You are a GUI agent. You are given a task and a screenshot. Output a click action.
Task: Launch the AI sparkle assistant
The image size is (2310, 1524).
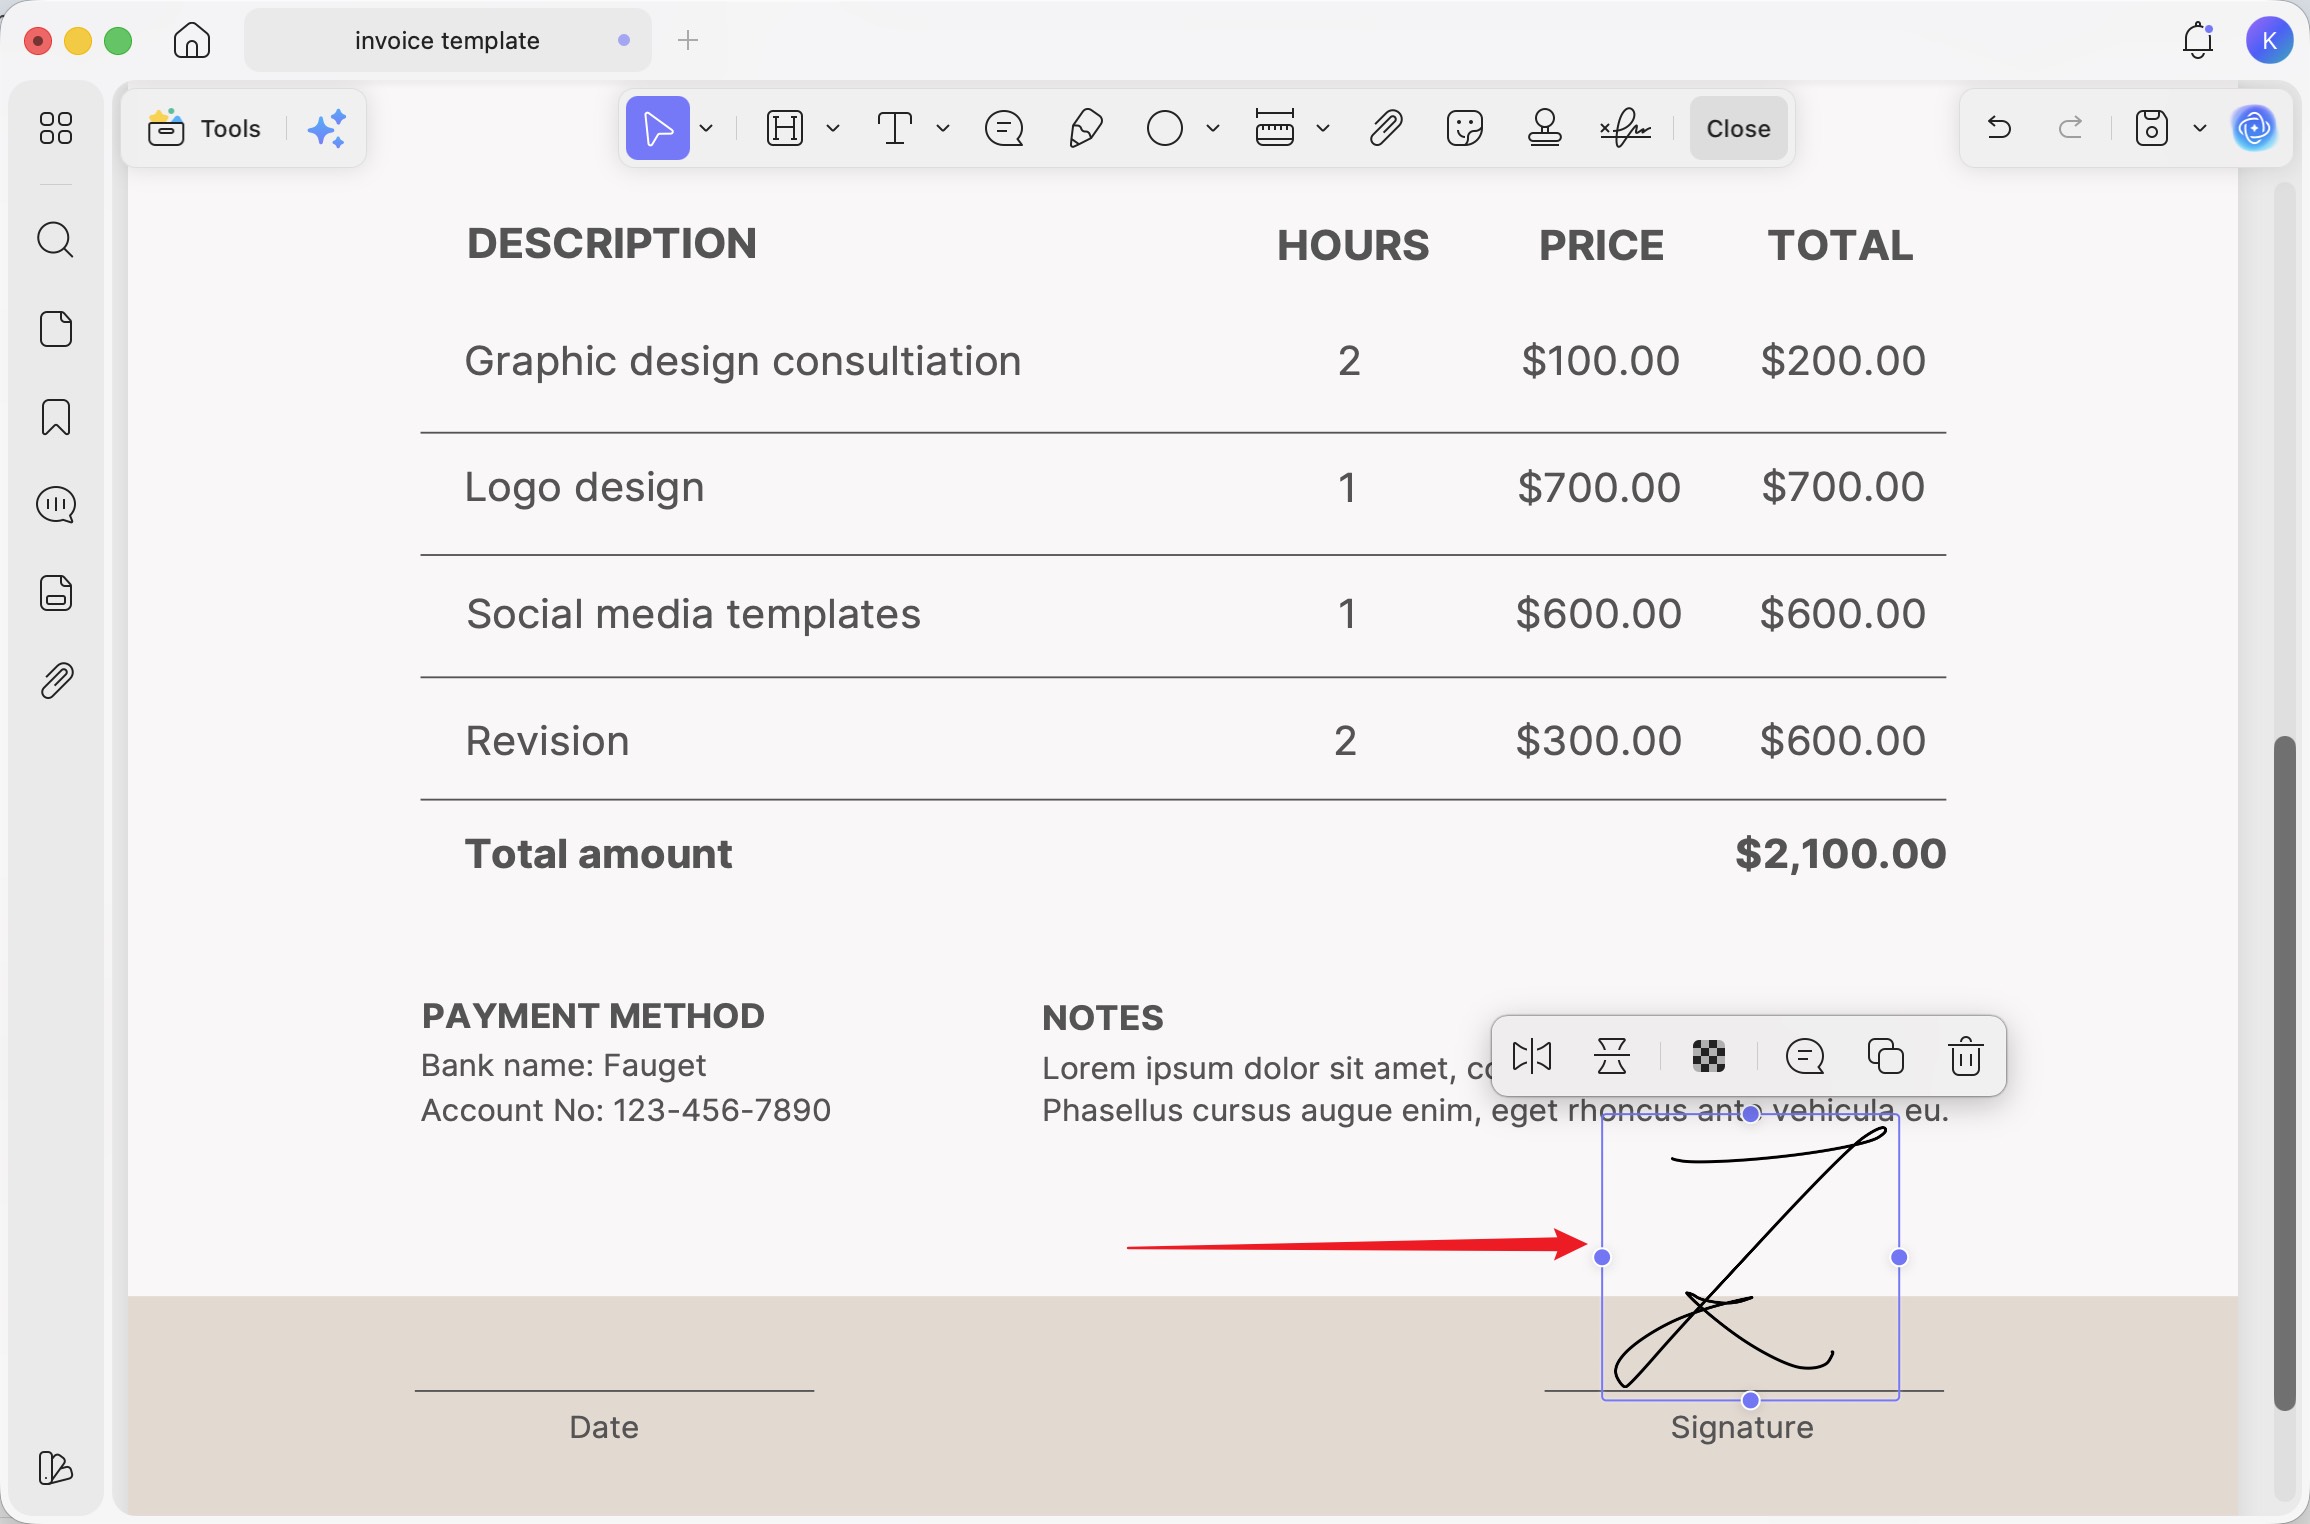coord(327,128)
